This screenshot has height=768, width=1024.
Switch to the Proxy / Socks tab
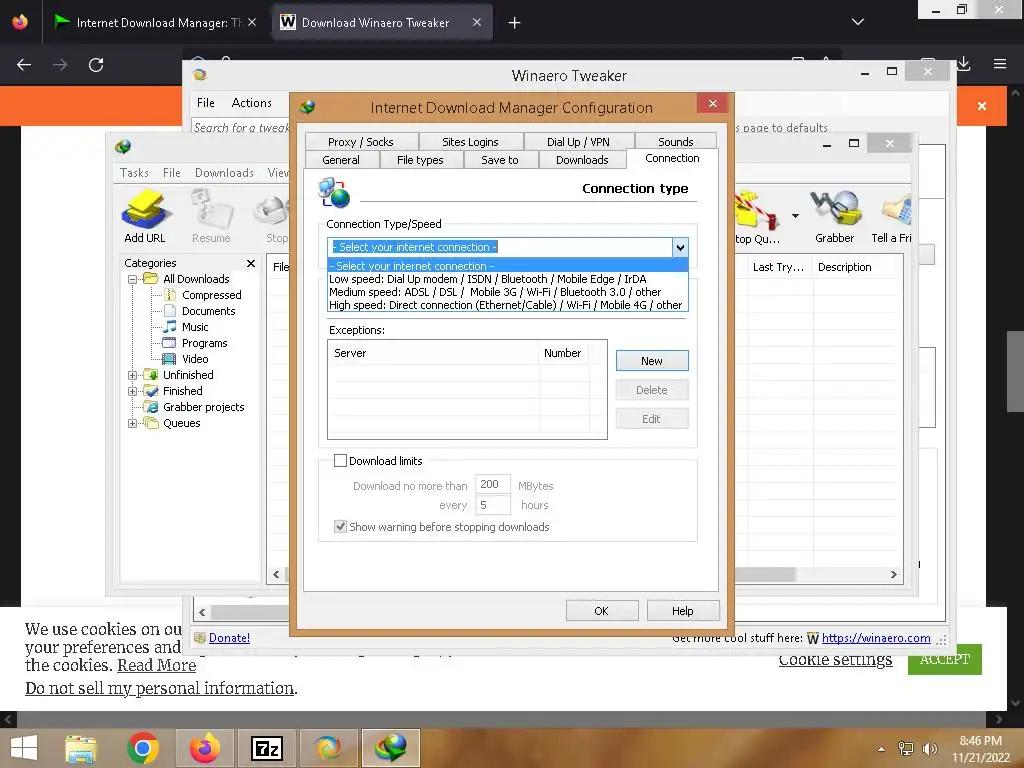click(360, 142)
